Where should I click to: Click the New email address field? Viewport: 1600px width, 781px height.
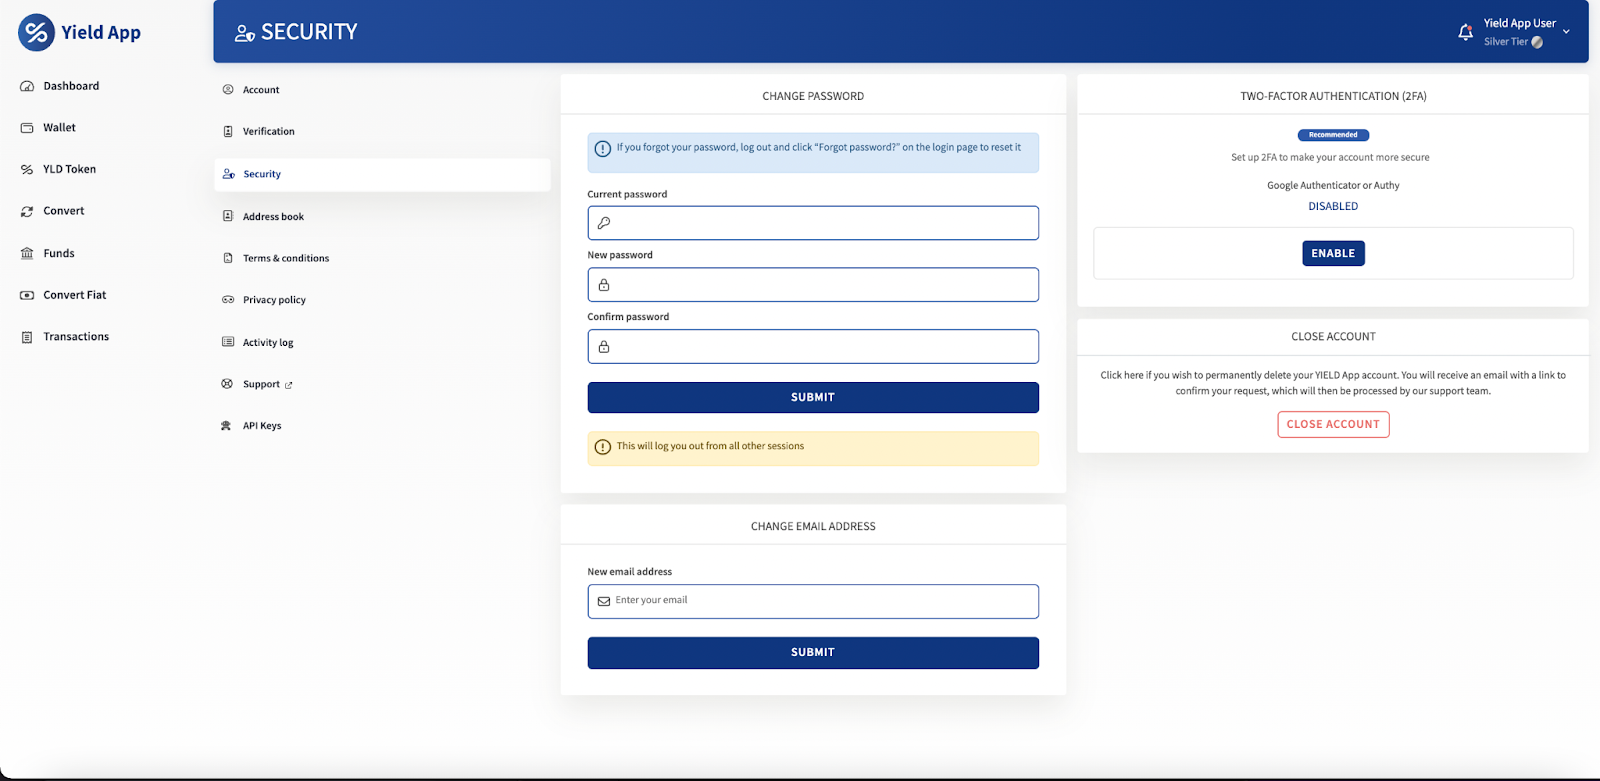(813, 602)
